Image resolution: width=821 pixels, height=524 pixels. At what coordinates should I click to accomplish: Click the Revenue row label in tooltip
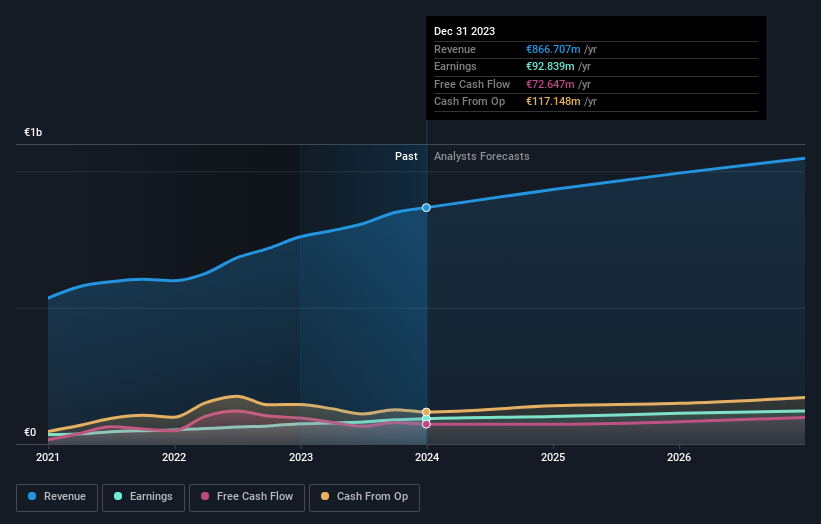[455, 49]
